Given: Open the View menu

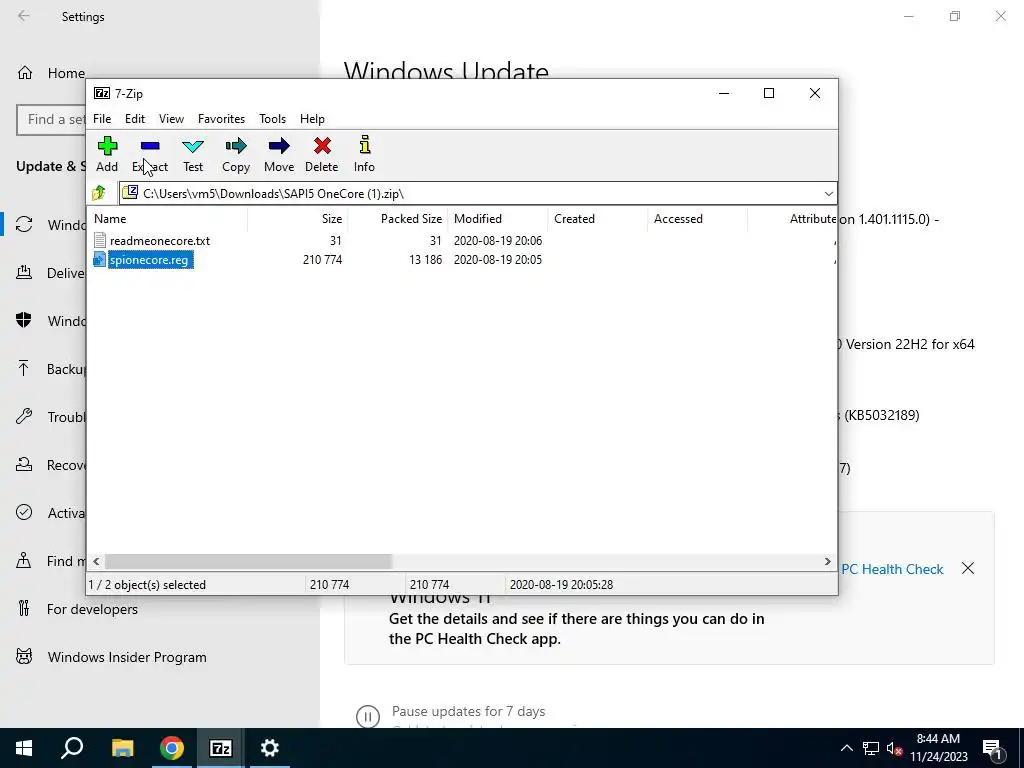Looking at the screenshot, I should pyautogui.click(x=171, y=119).
